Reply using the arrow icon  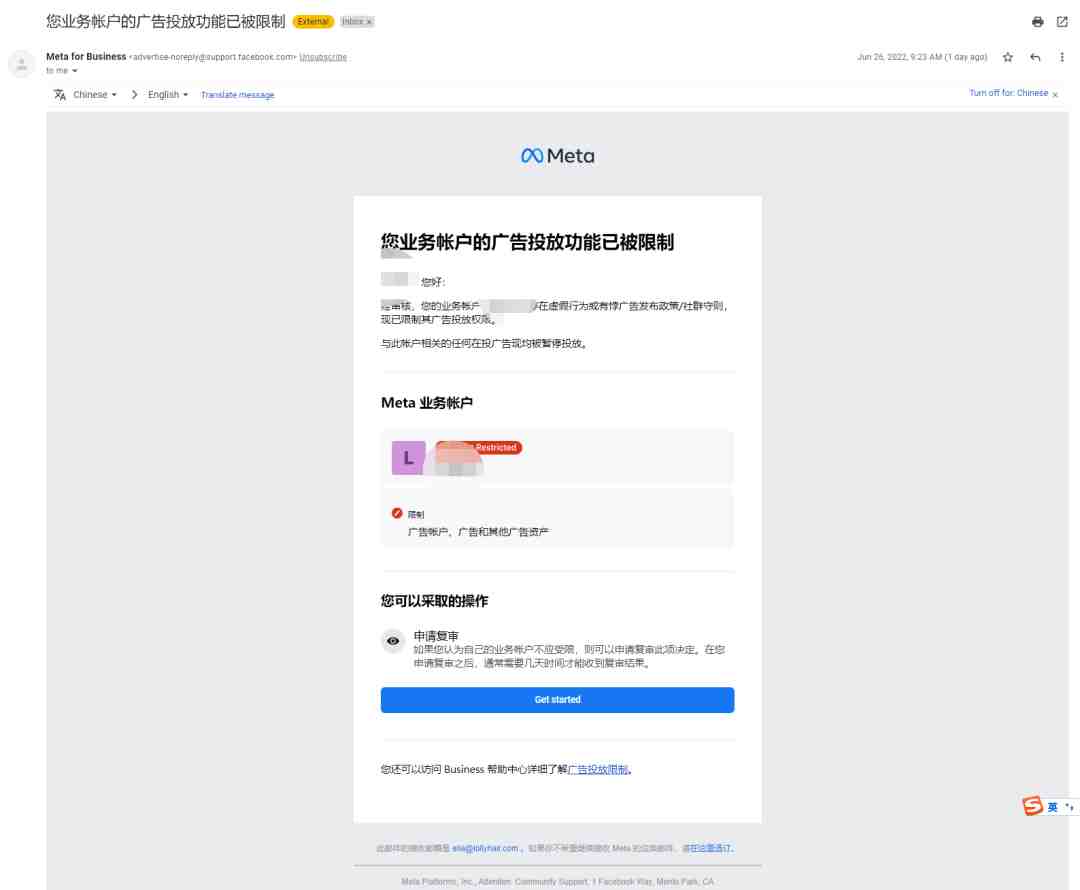(x=1035, y=57)
